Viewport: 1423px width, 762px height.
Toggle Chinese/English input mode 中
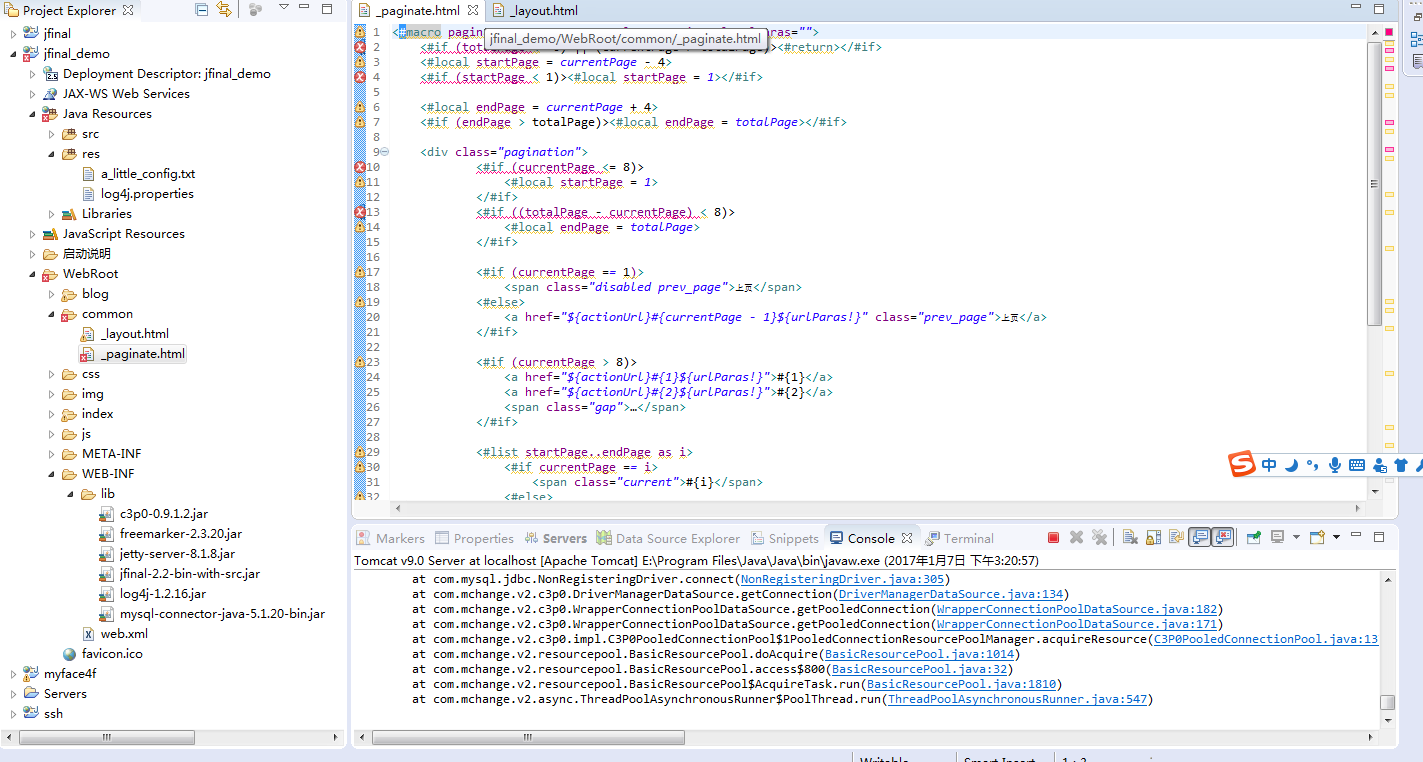1269,465
